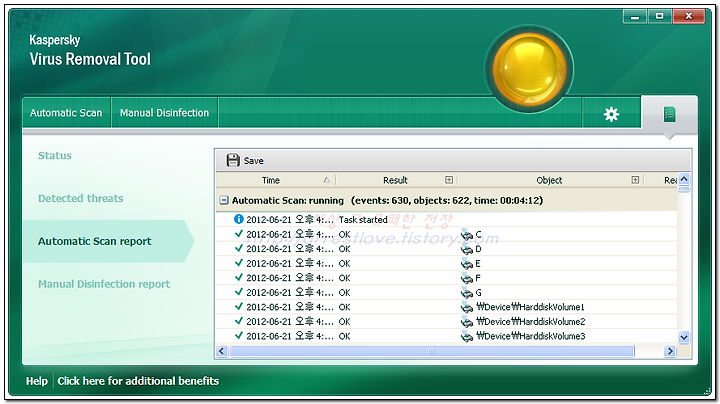Click the green checkmark on C row
Image resolution: width=720 pixels, height=404 pixels.
point(238,234)
